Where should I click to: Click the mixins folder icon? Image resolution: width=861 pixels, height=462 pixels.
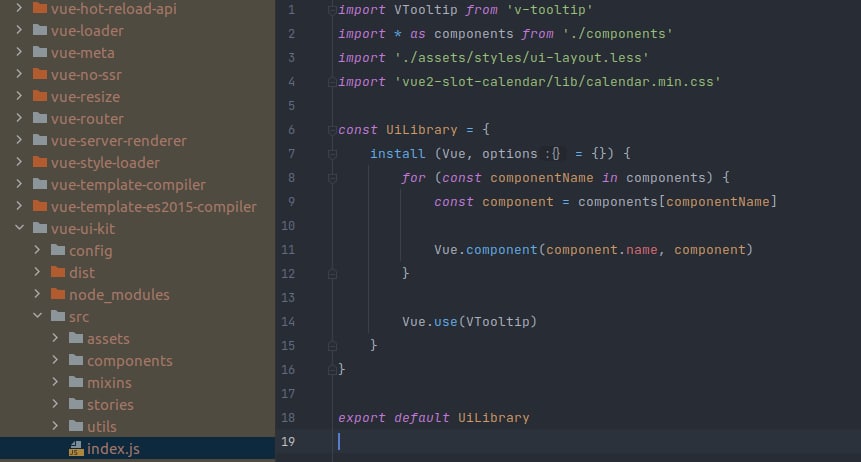pyautogui.click(x=76, y=381)
